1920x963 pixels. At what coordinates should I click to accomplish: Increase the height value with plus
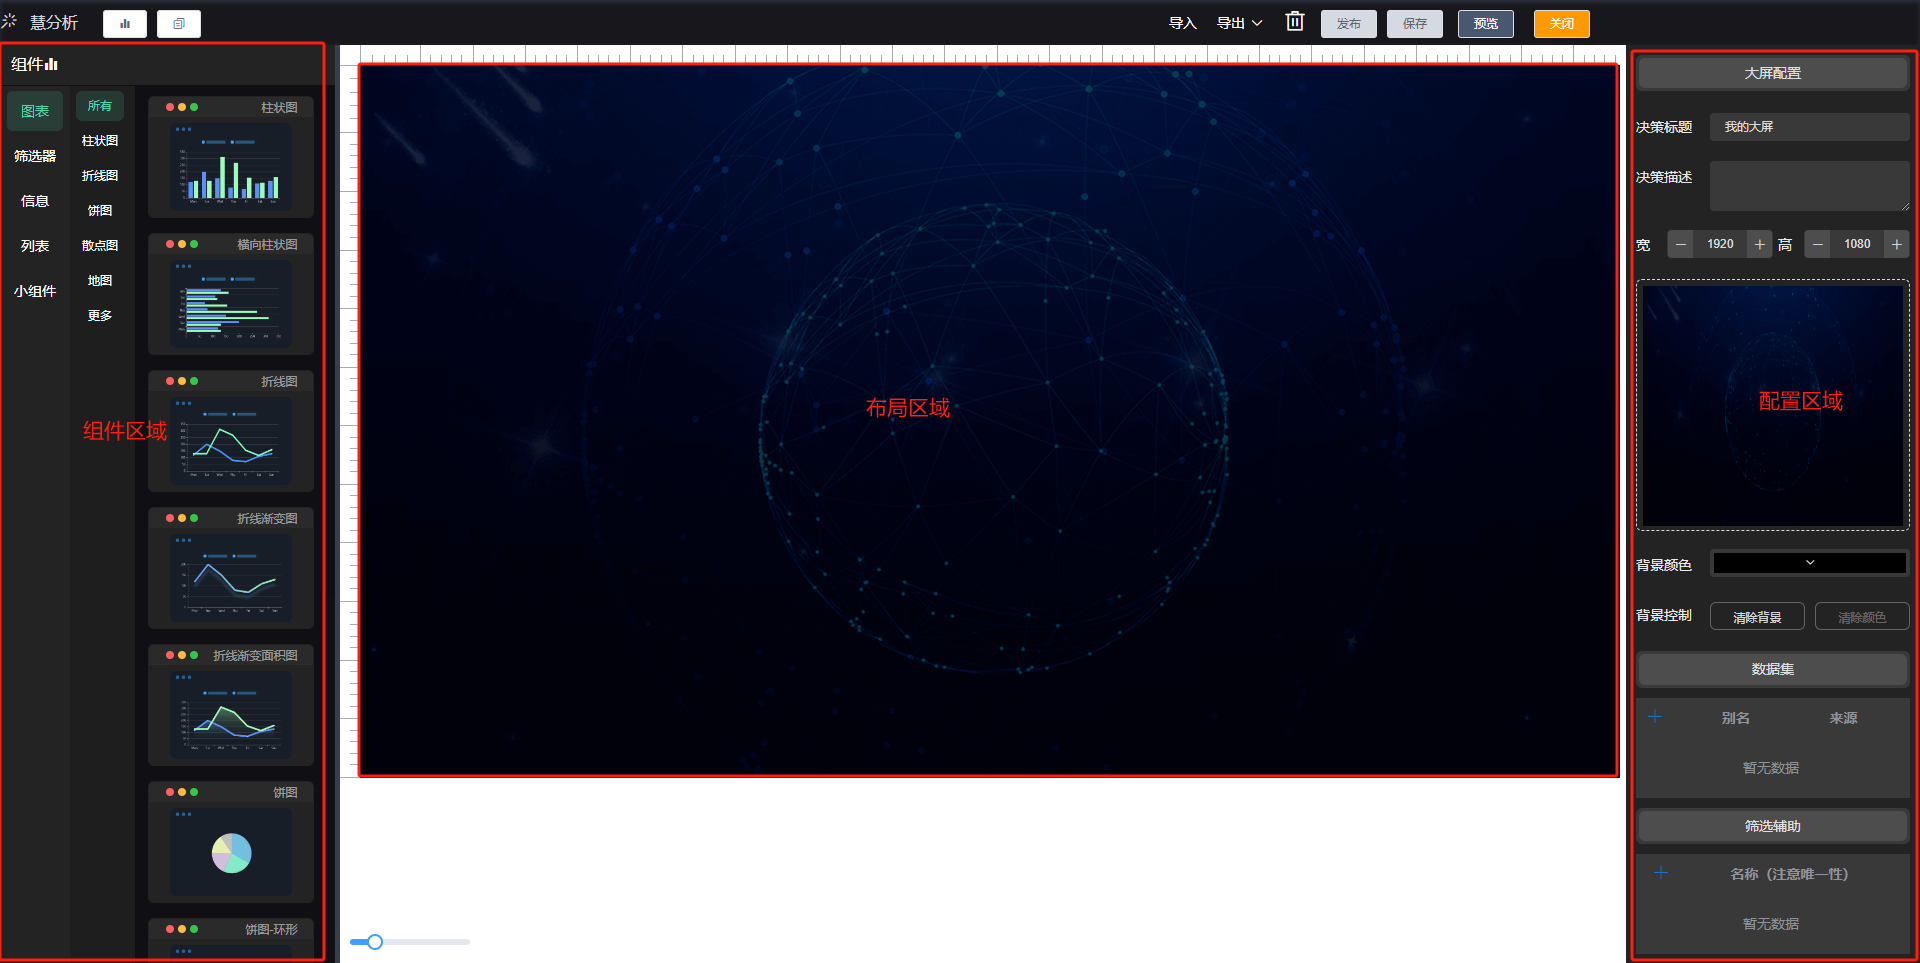coord(1896,244)
